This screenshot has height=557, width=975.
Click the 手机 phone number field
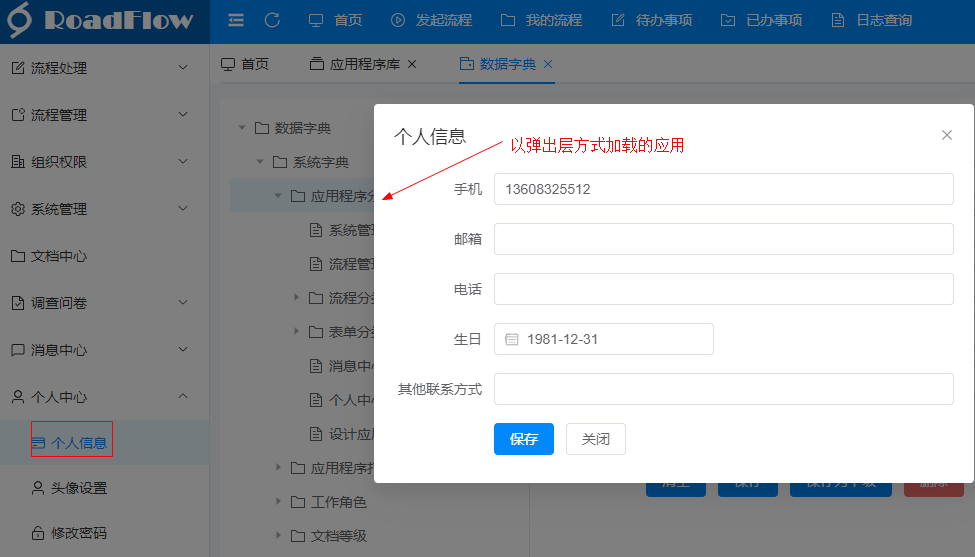tap(723, 189)
